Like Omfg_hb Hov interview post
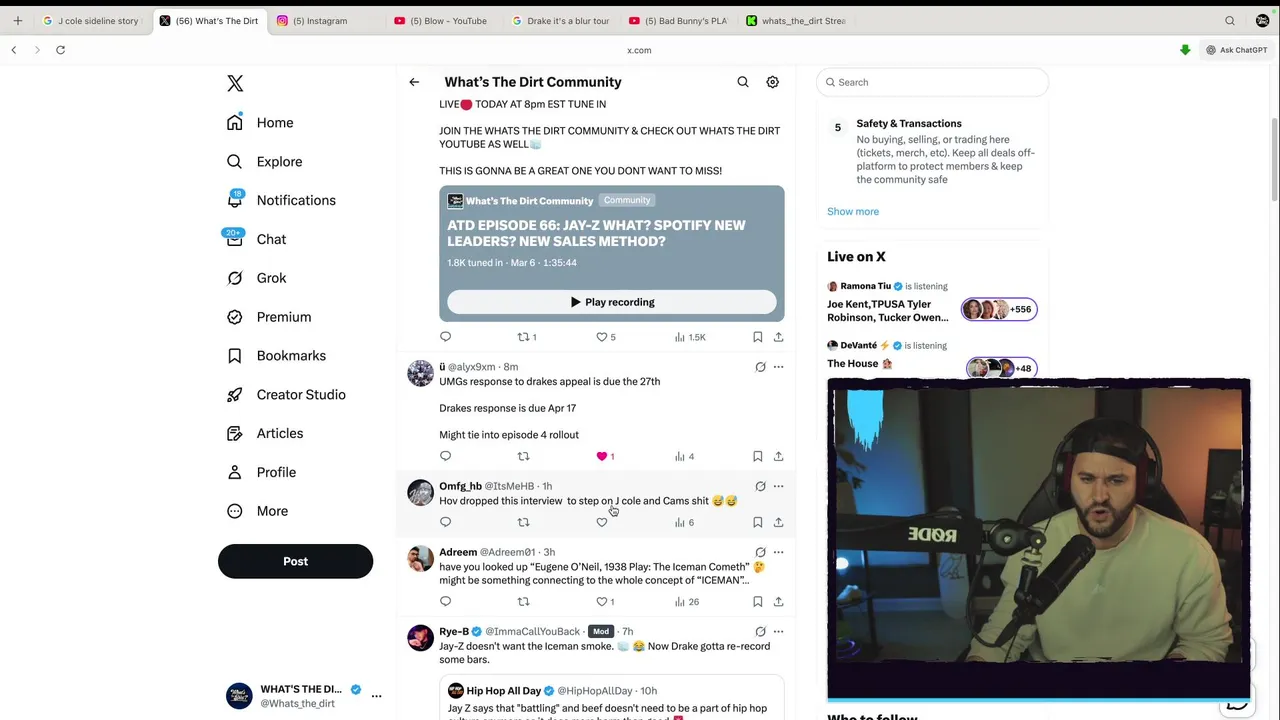This screenshot has width=1280, height=720. click(602, 522)
